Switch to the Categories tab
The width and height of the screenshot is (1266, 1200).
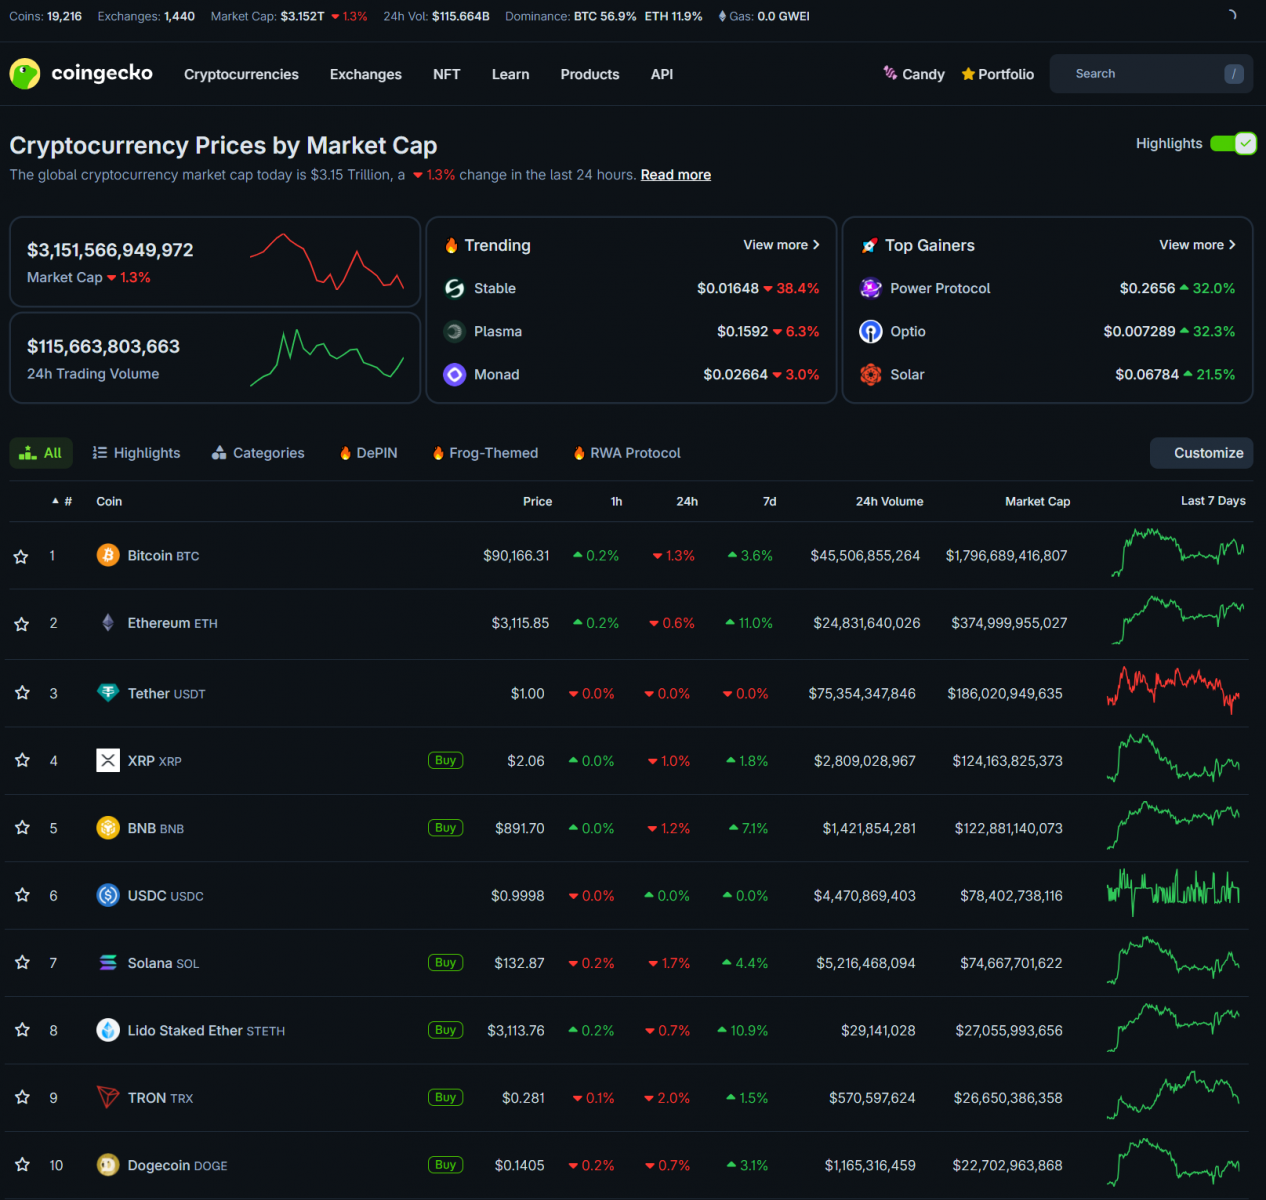pyautogui.click(x=258, y=453)
